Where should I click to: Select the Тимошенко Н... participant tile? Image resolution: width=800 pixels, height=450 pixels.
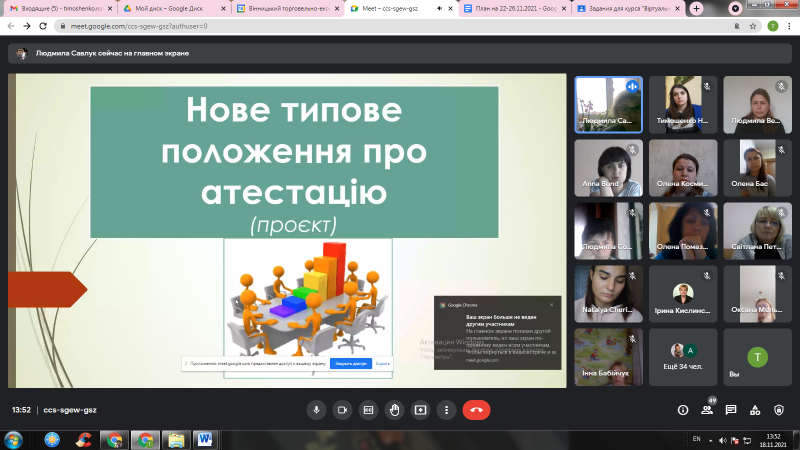683,105
